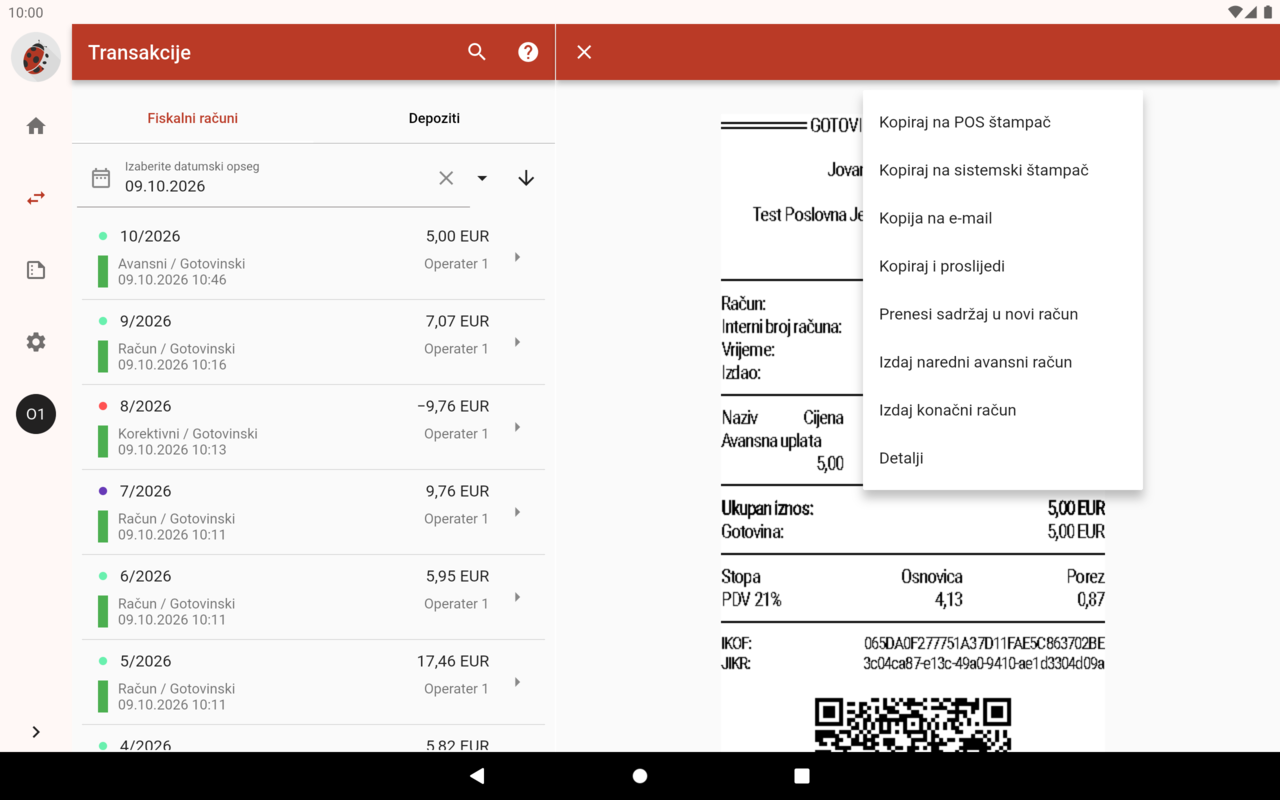Choose Prenesi sadržaj u novi račun
The image size is (1280, 800).
[x=1003, y=314]
